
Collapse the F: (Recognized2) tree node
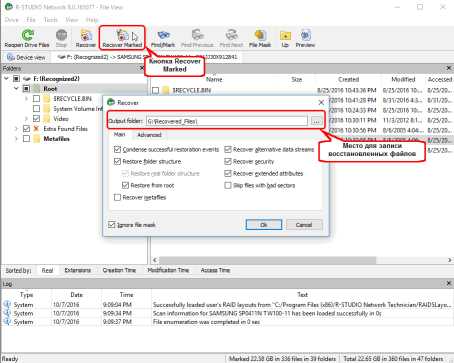tap(6, 79)
